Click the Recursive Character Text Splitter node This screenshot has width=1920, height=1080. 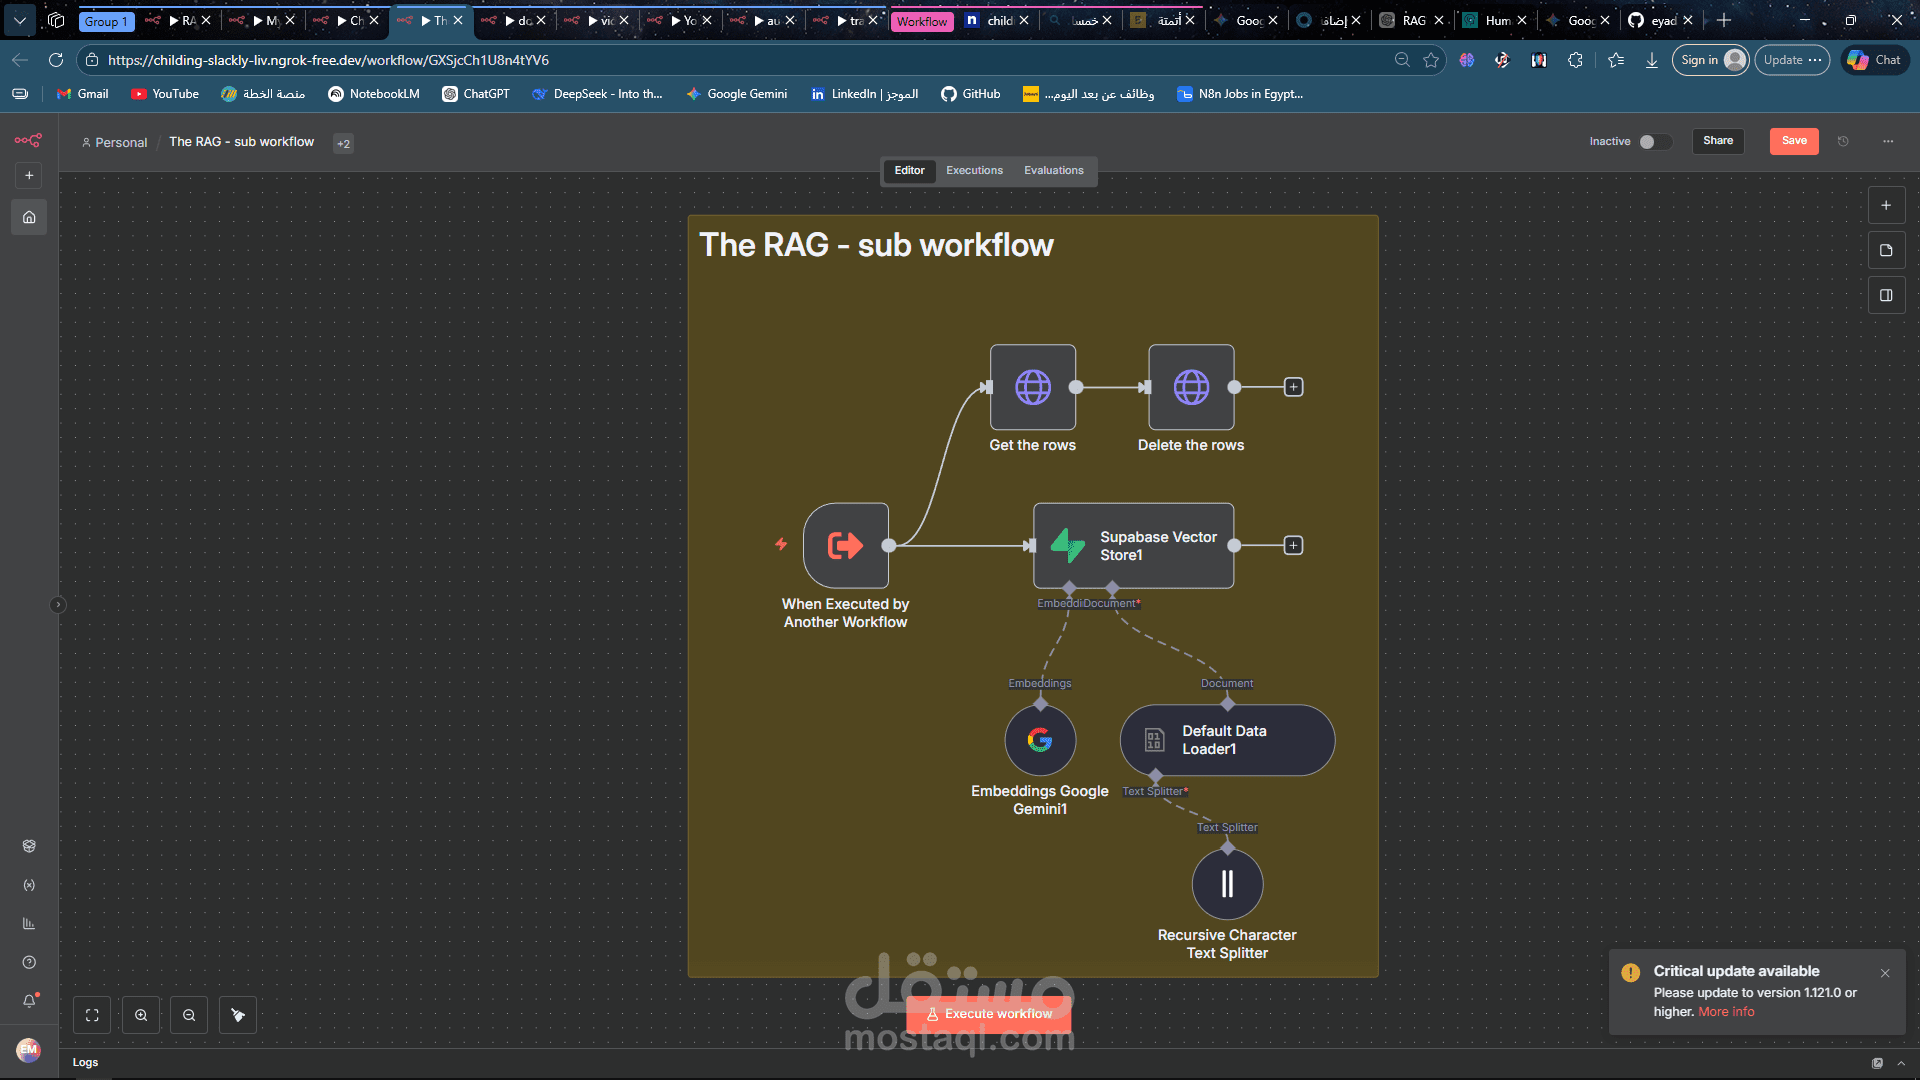(1227, 884)
